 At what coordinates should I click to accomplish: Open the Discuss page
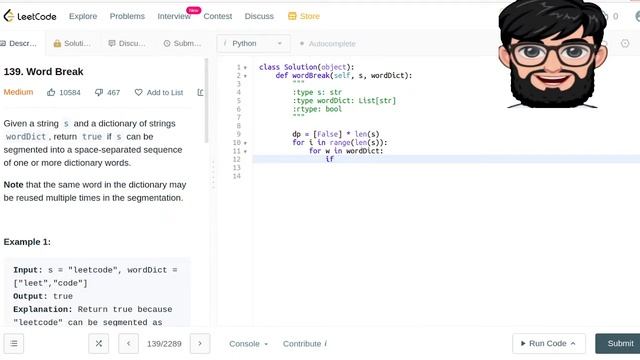[259, 16]
